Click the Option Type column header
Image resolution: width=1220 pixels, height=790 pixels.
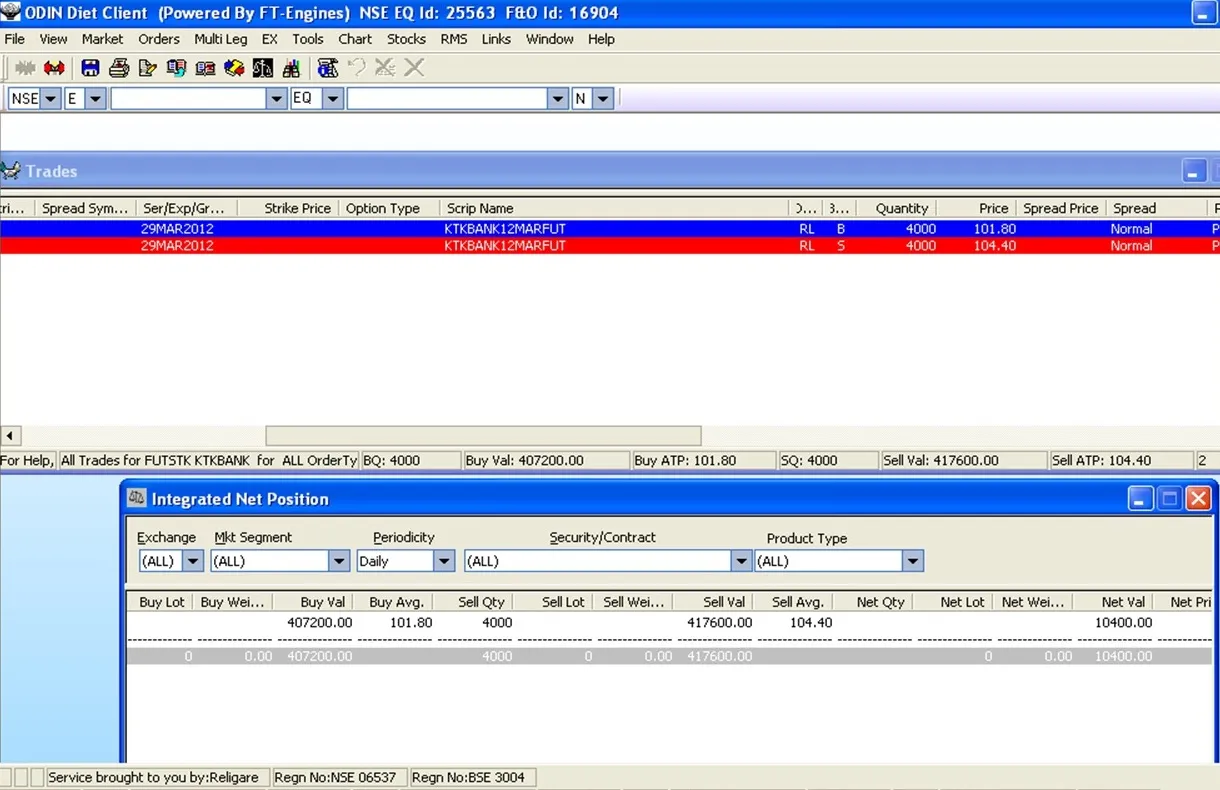(x=389, y=208)
